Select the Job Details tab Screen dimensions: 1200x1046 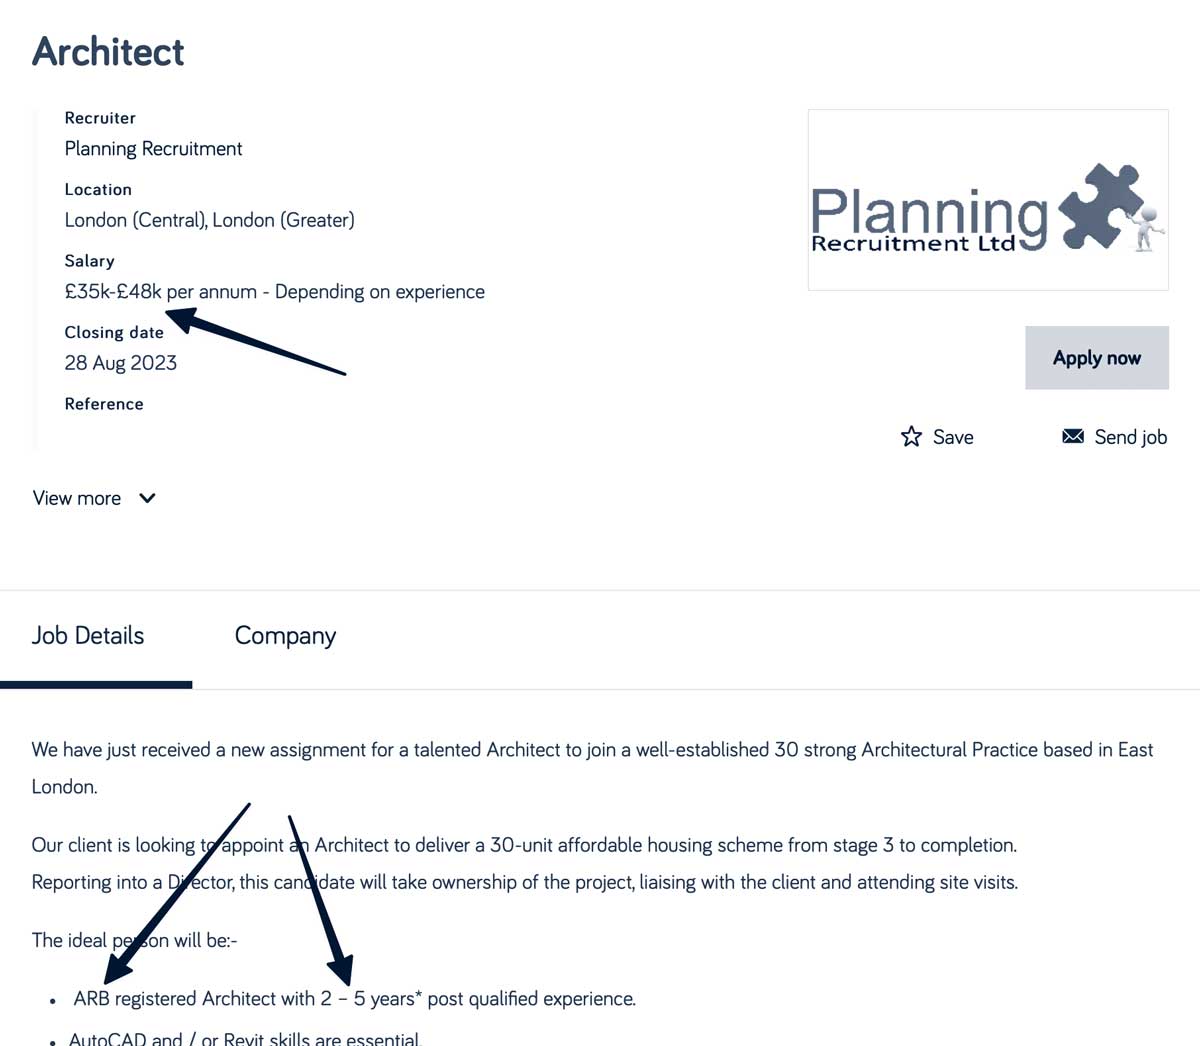pyautogui.click(x=88, y=635)
